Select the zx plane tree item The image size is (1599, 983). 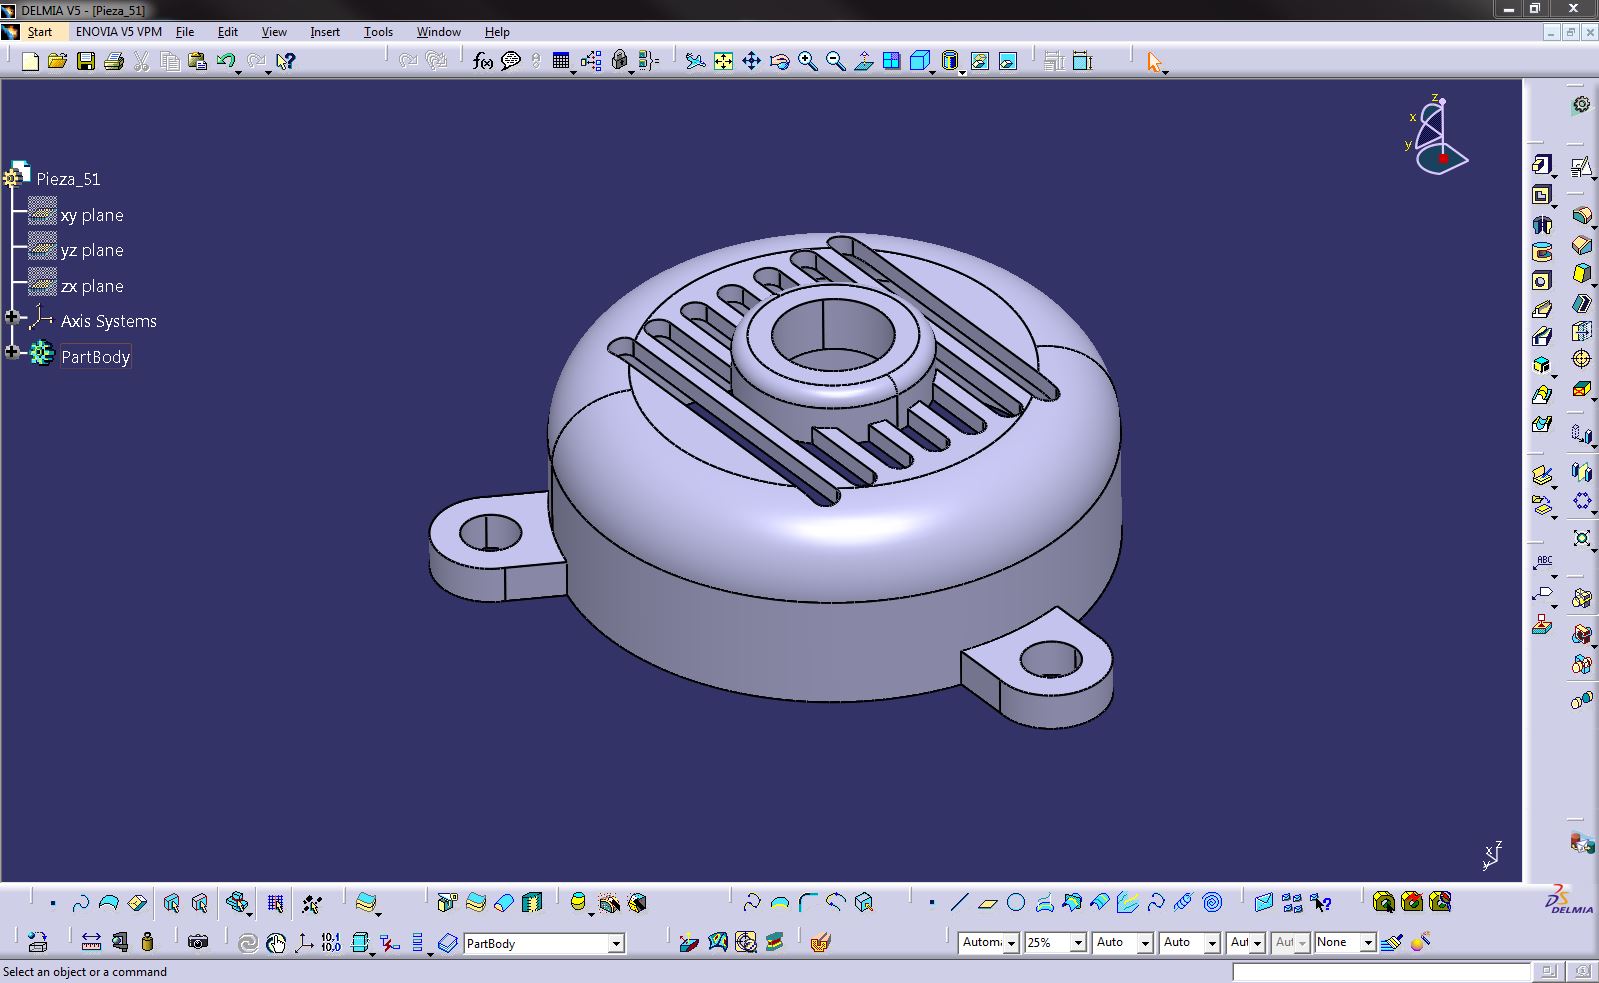92,286
